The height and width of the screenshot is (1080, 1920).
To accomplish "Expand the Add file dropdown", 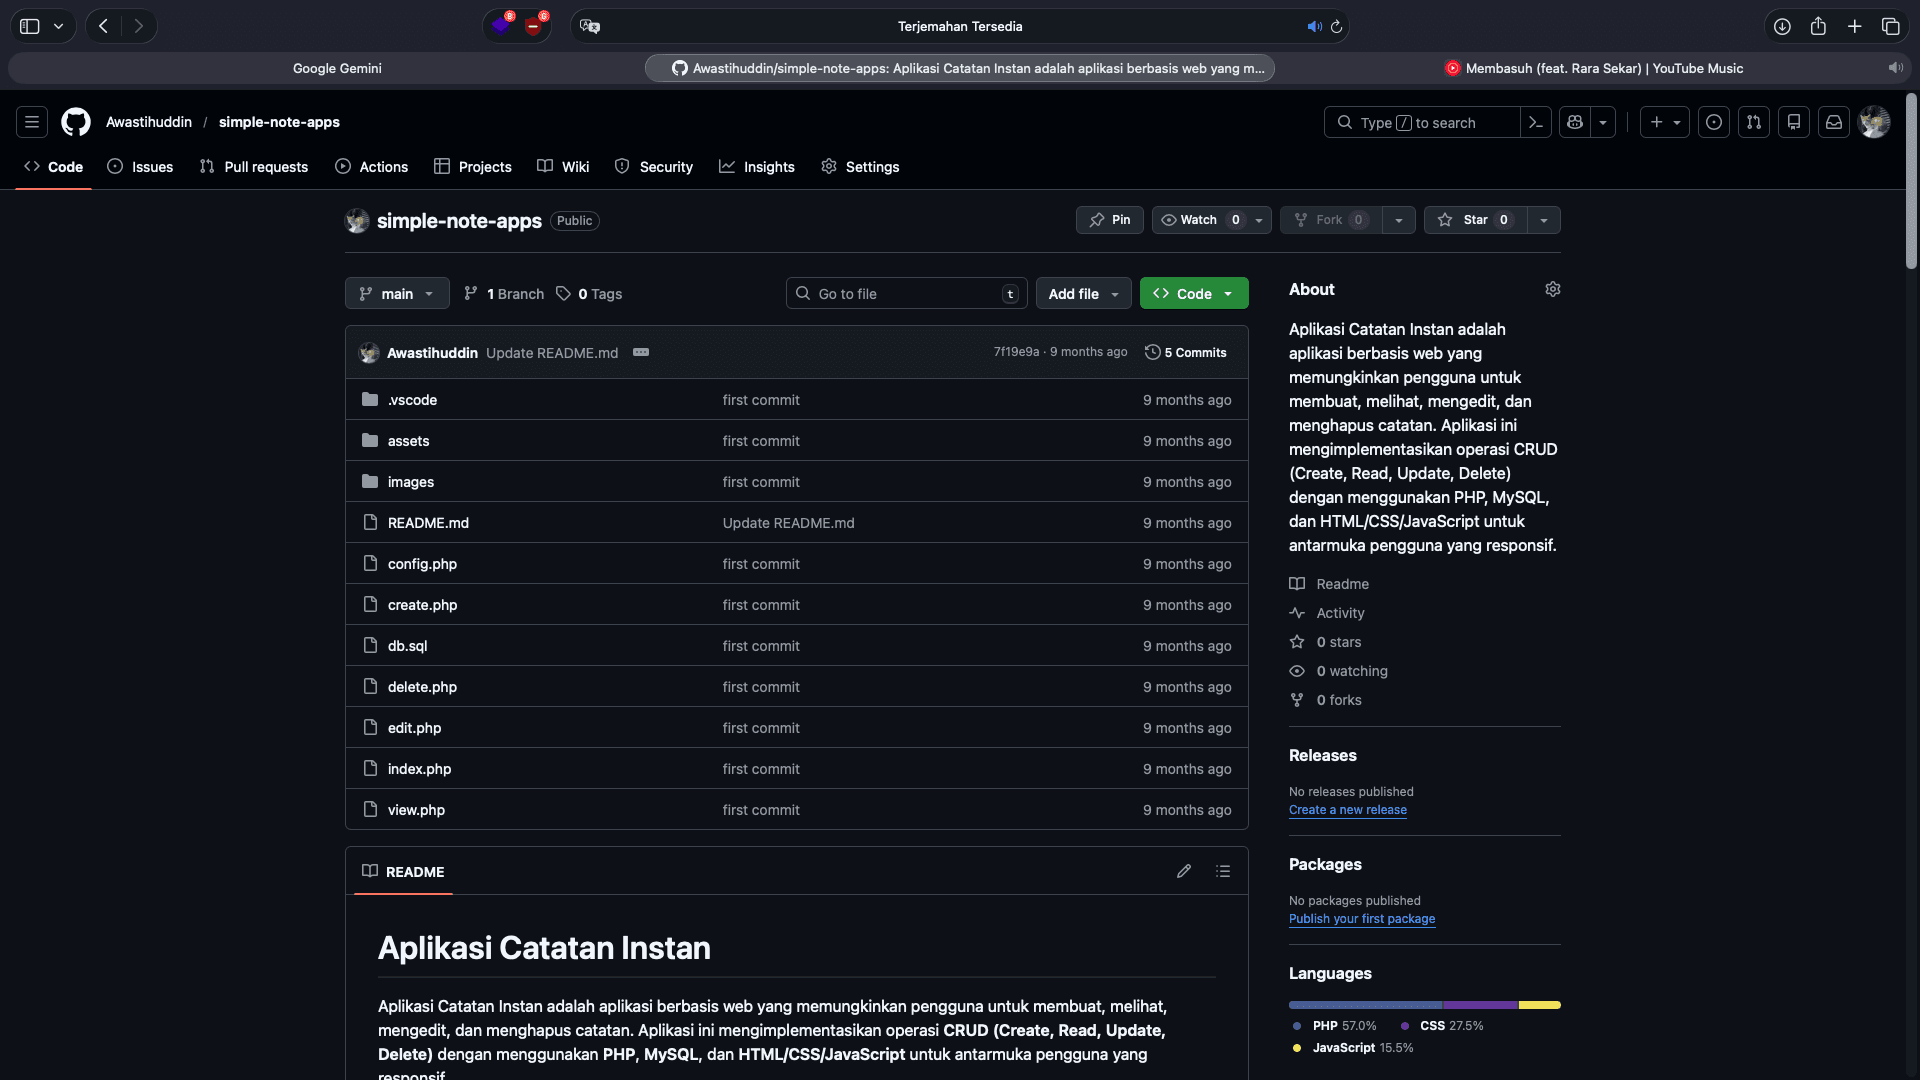I will click(1084, 293).
